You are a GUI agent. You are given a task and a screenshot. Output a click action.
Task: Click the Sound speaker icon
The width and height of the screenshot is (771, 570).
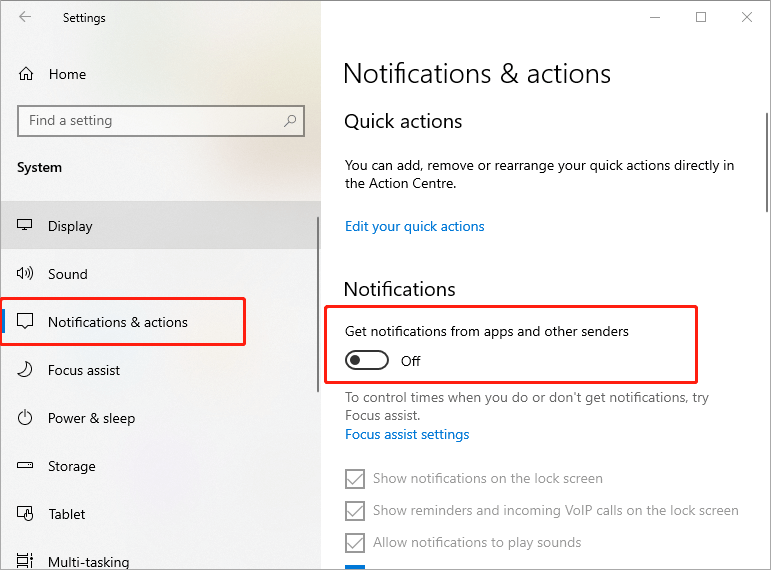click(26, 274)
